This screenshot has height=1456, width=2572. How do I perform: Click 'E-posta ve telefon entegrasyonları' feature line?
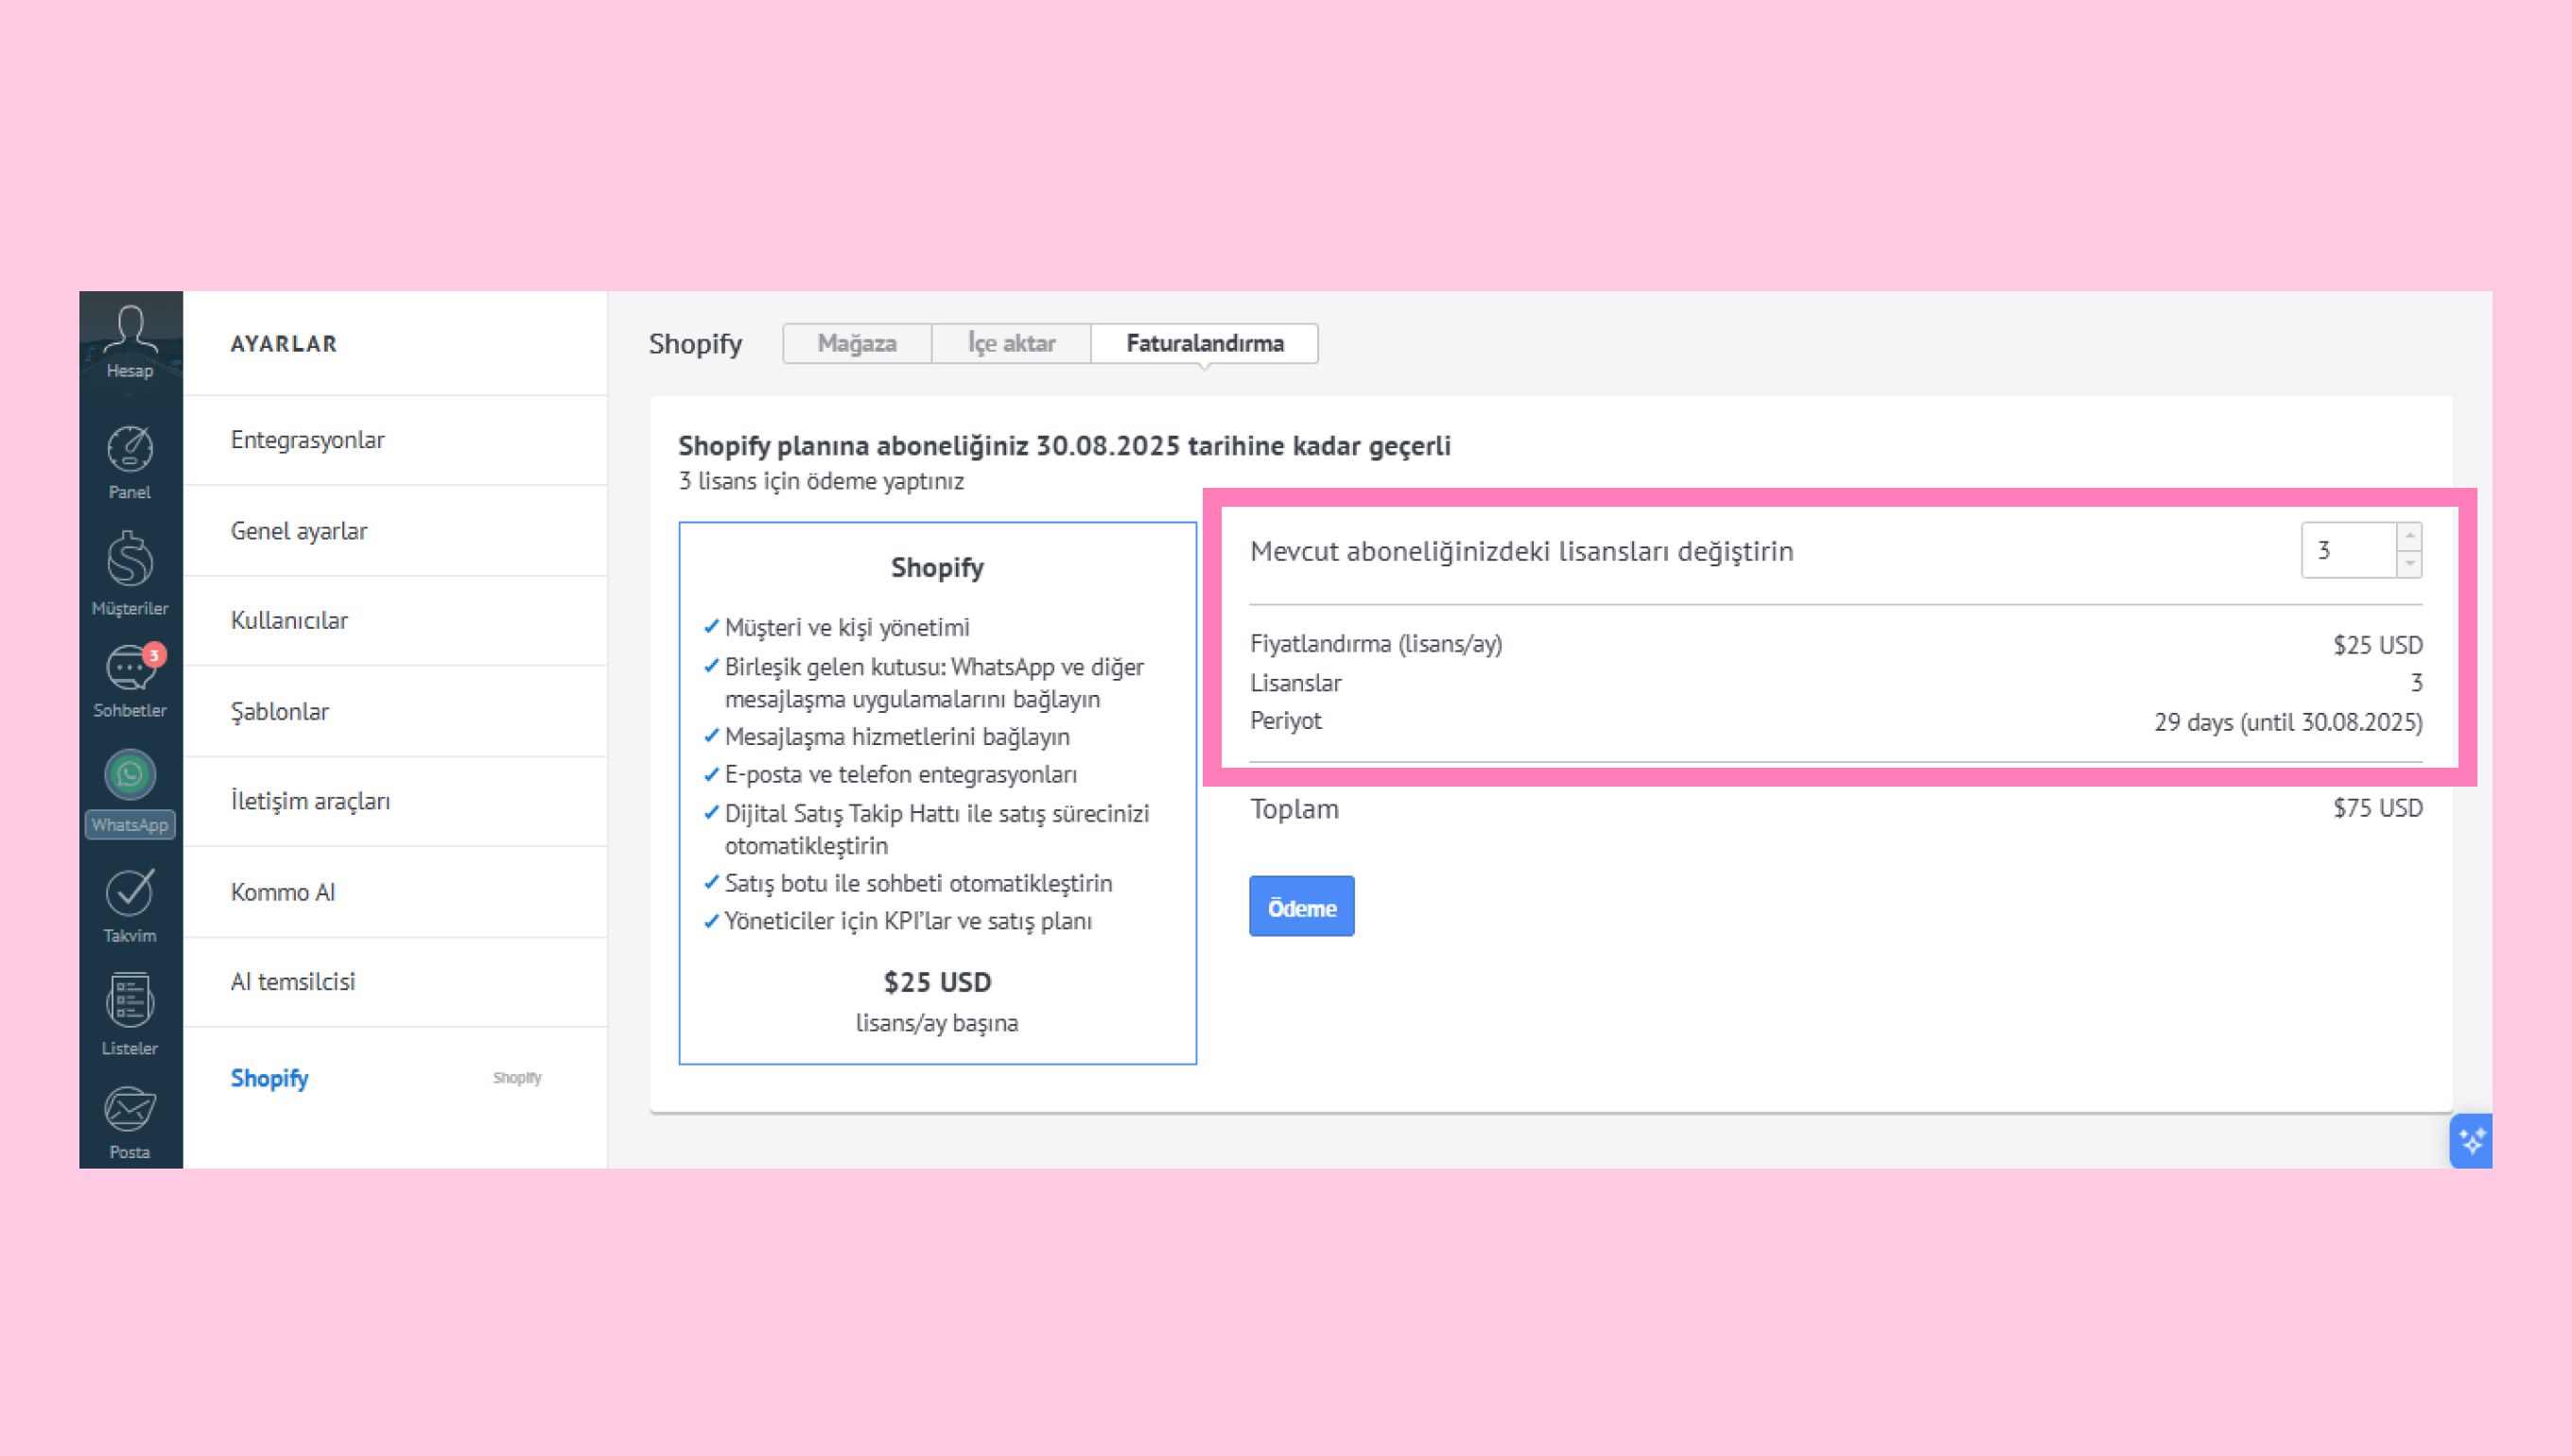900,775
